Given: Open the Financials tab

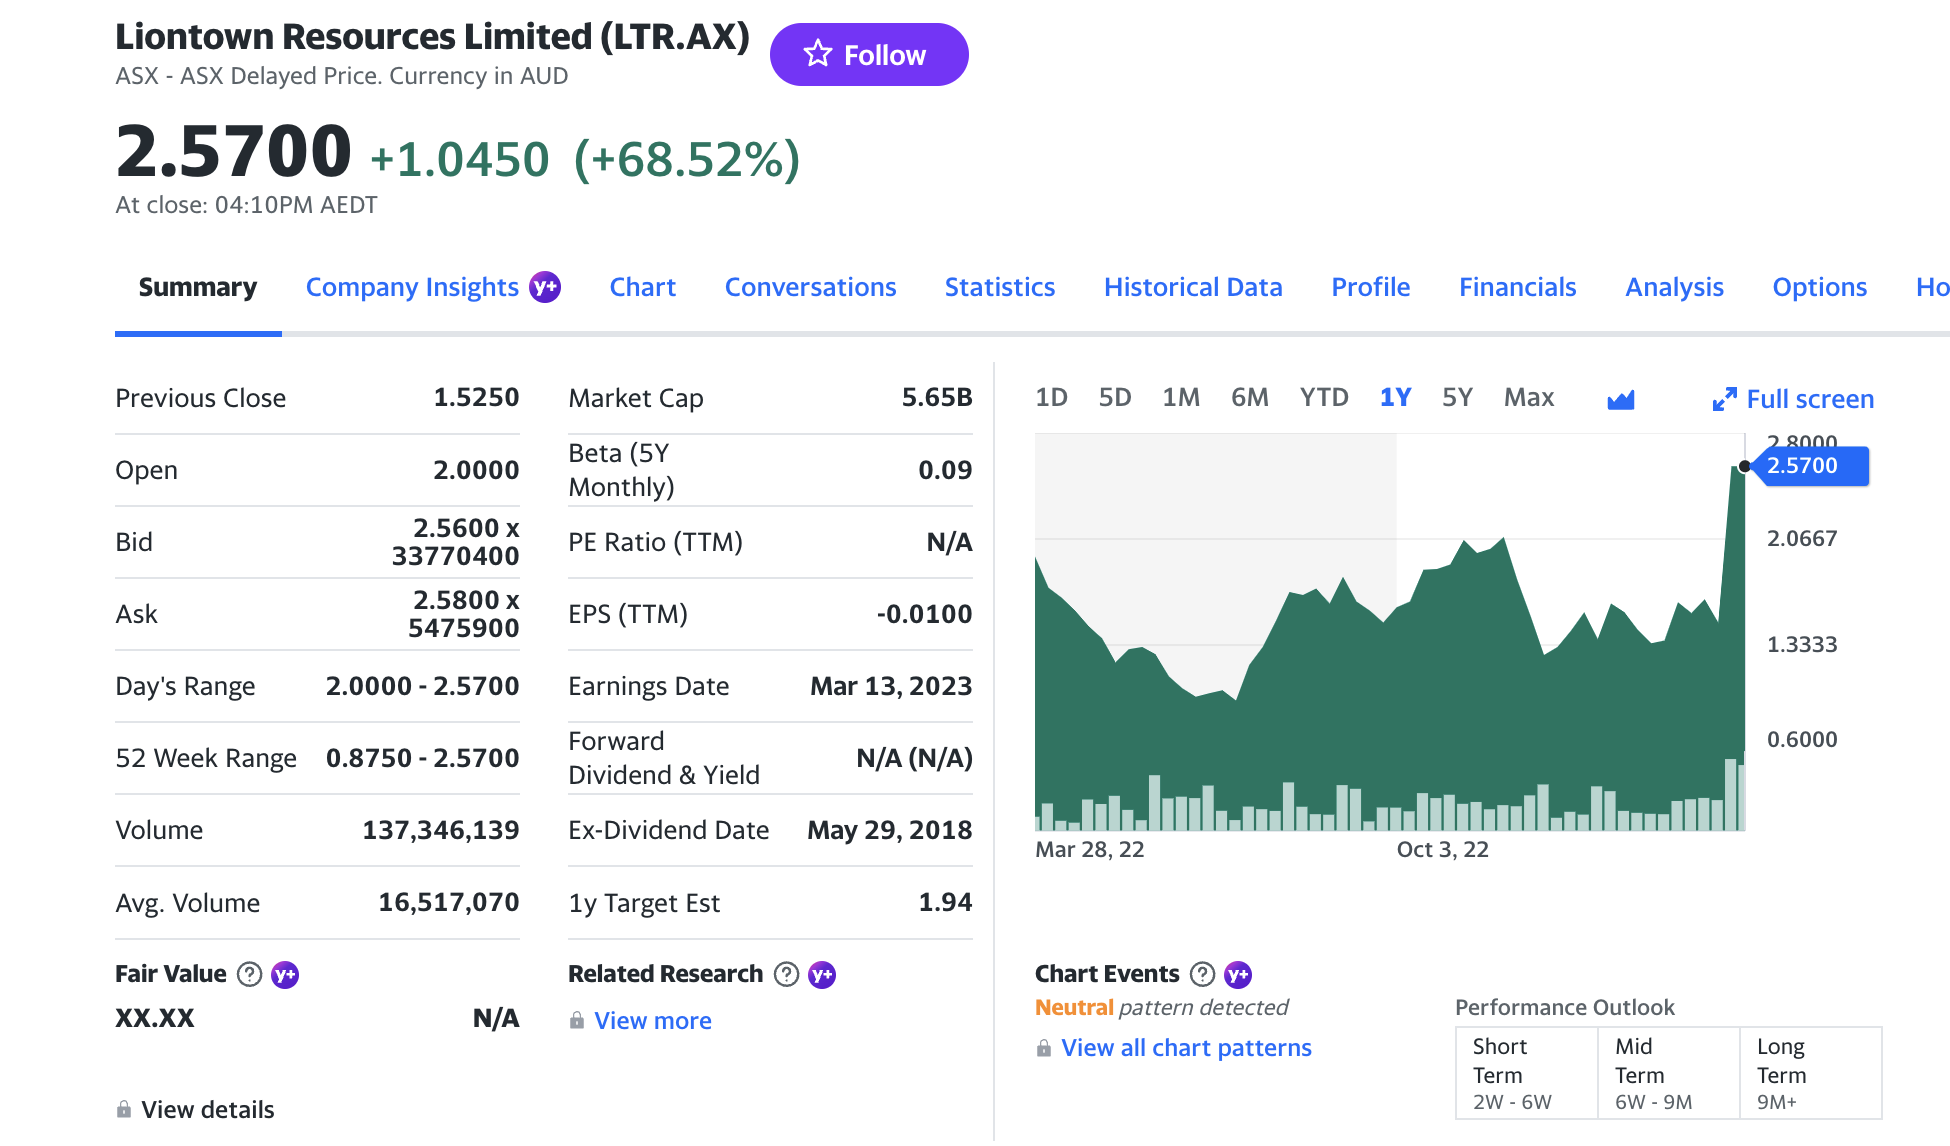Looking at the screenshot, I should [1518, 287].
